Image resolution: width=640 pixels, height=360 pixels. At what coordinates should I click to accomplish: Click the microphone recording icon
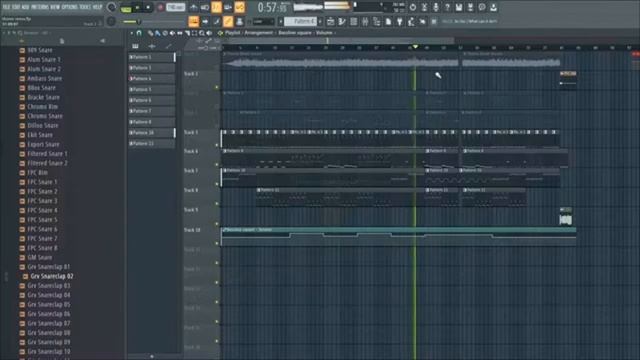pos(436,7)
